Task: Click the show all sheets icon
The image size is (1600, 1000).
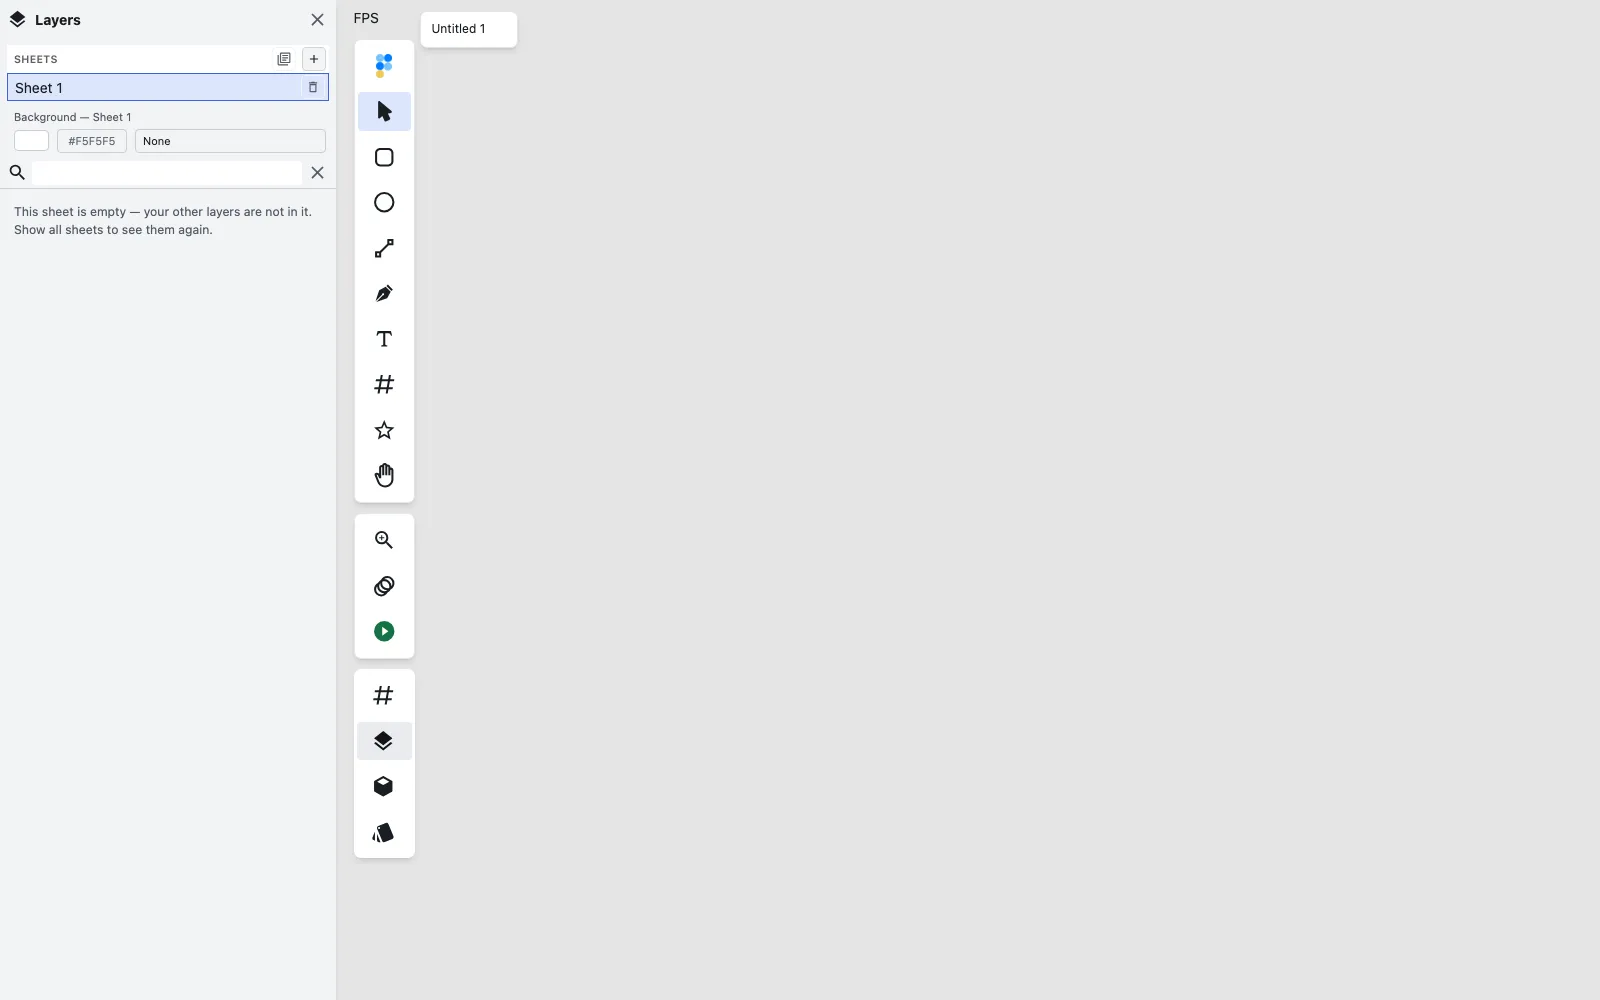Action: point(284,59)
